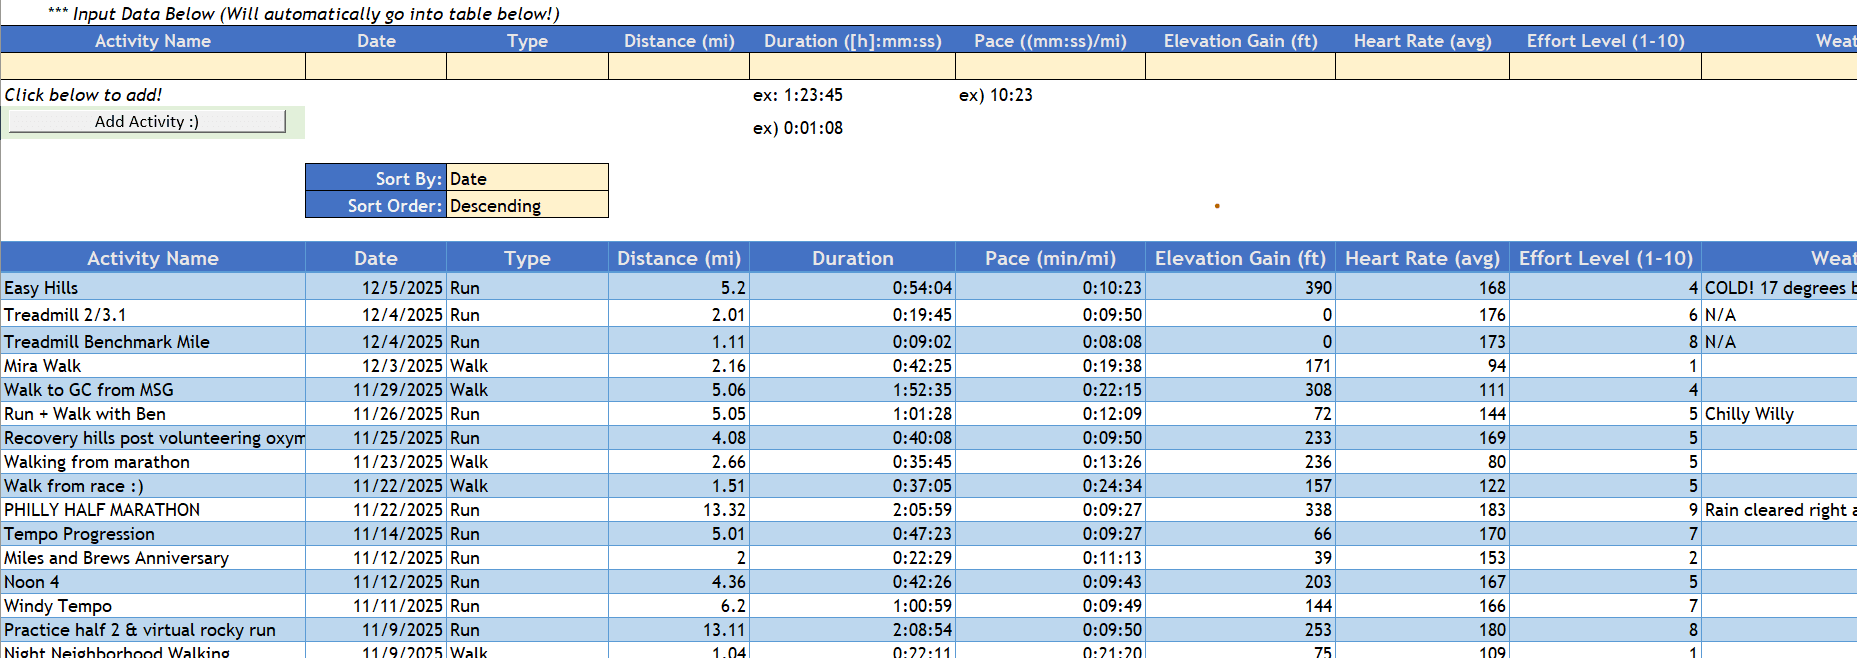
Task: Select the 'Walk from race :)' cell
Action: 153,486
